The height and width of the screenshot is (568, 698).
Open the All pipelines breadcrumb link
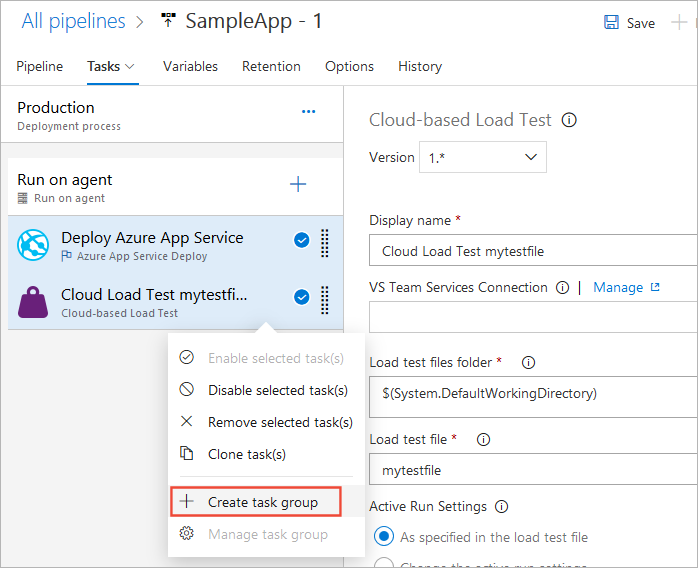73,21
